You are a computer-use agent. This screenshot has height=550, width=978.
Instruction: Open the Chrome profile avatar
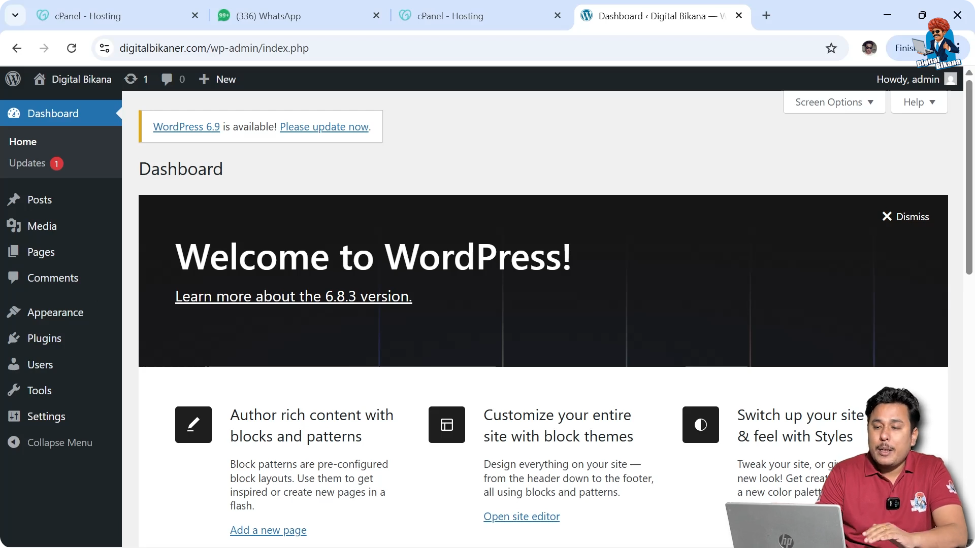[x=869, y=48]
